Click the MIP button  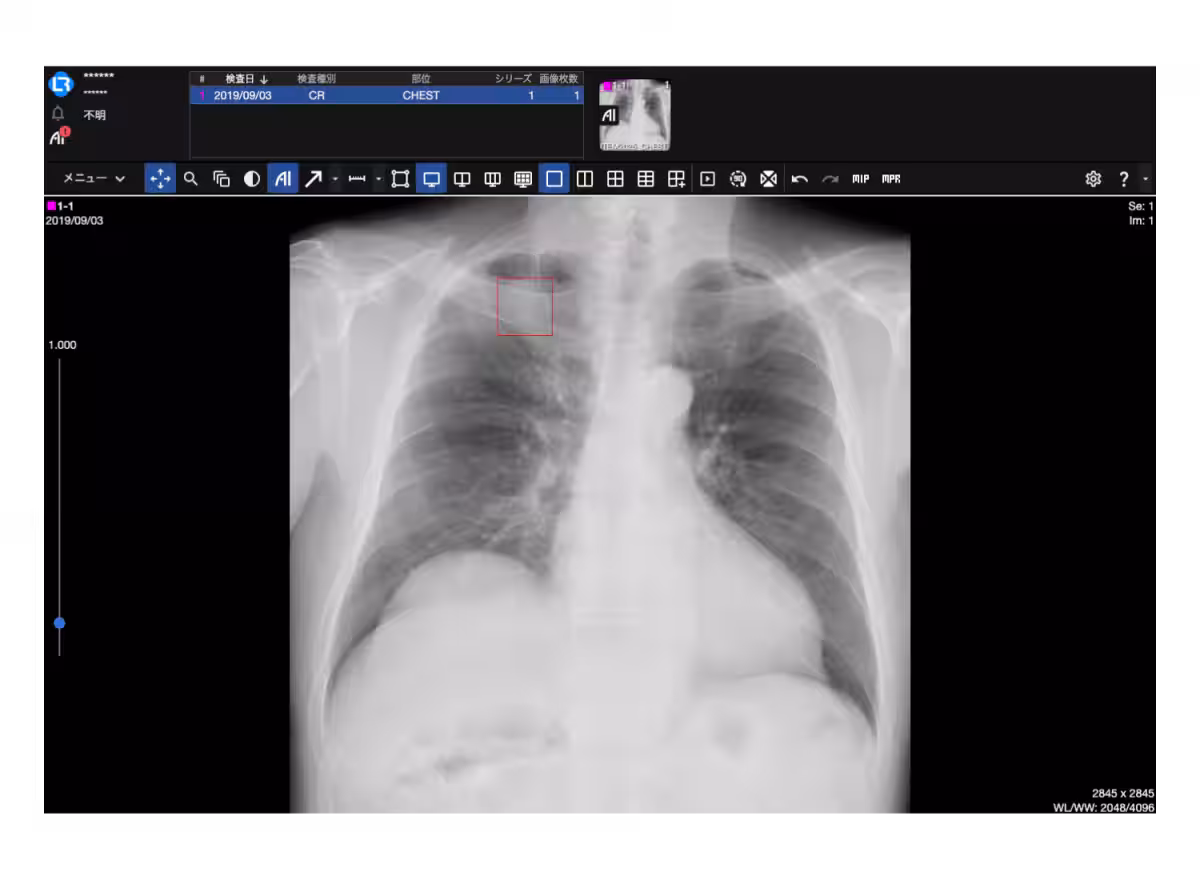click(860, 179)
